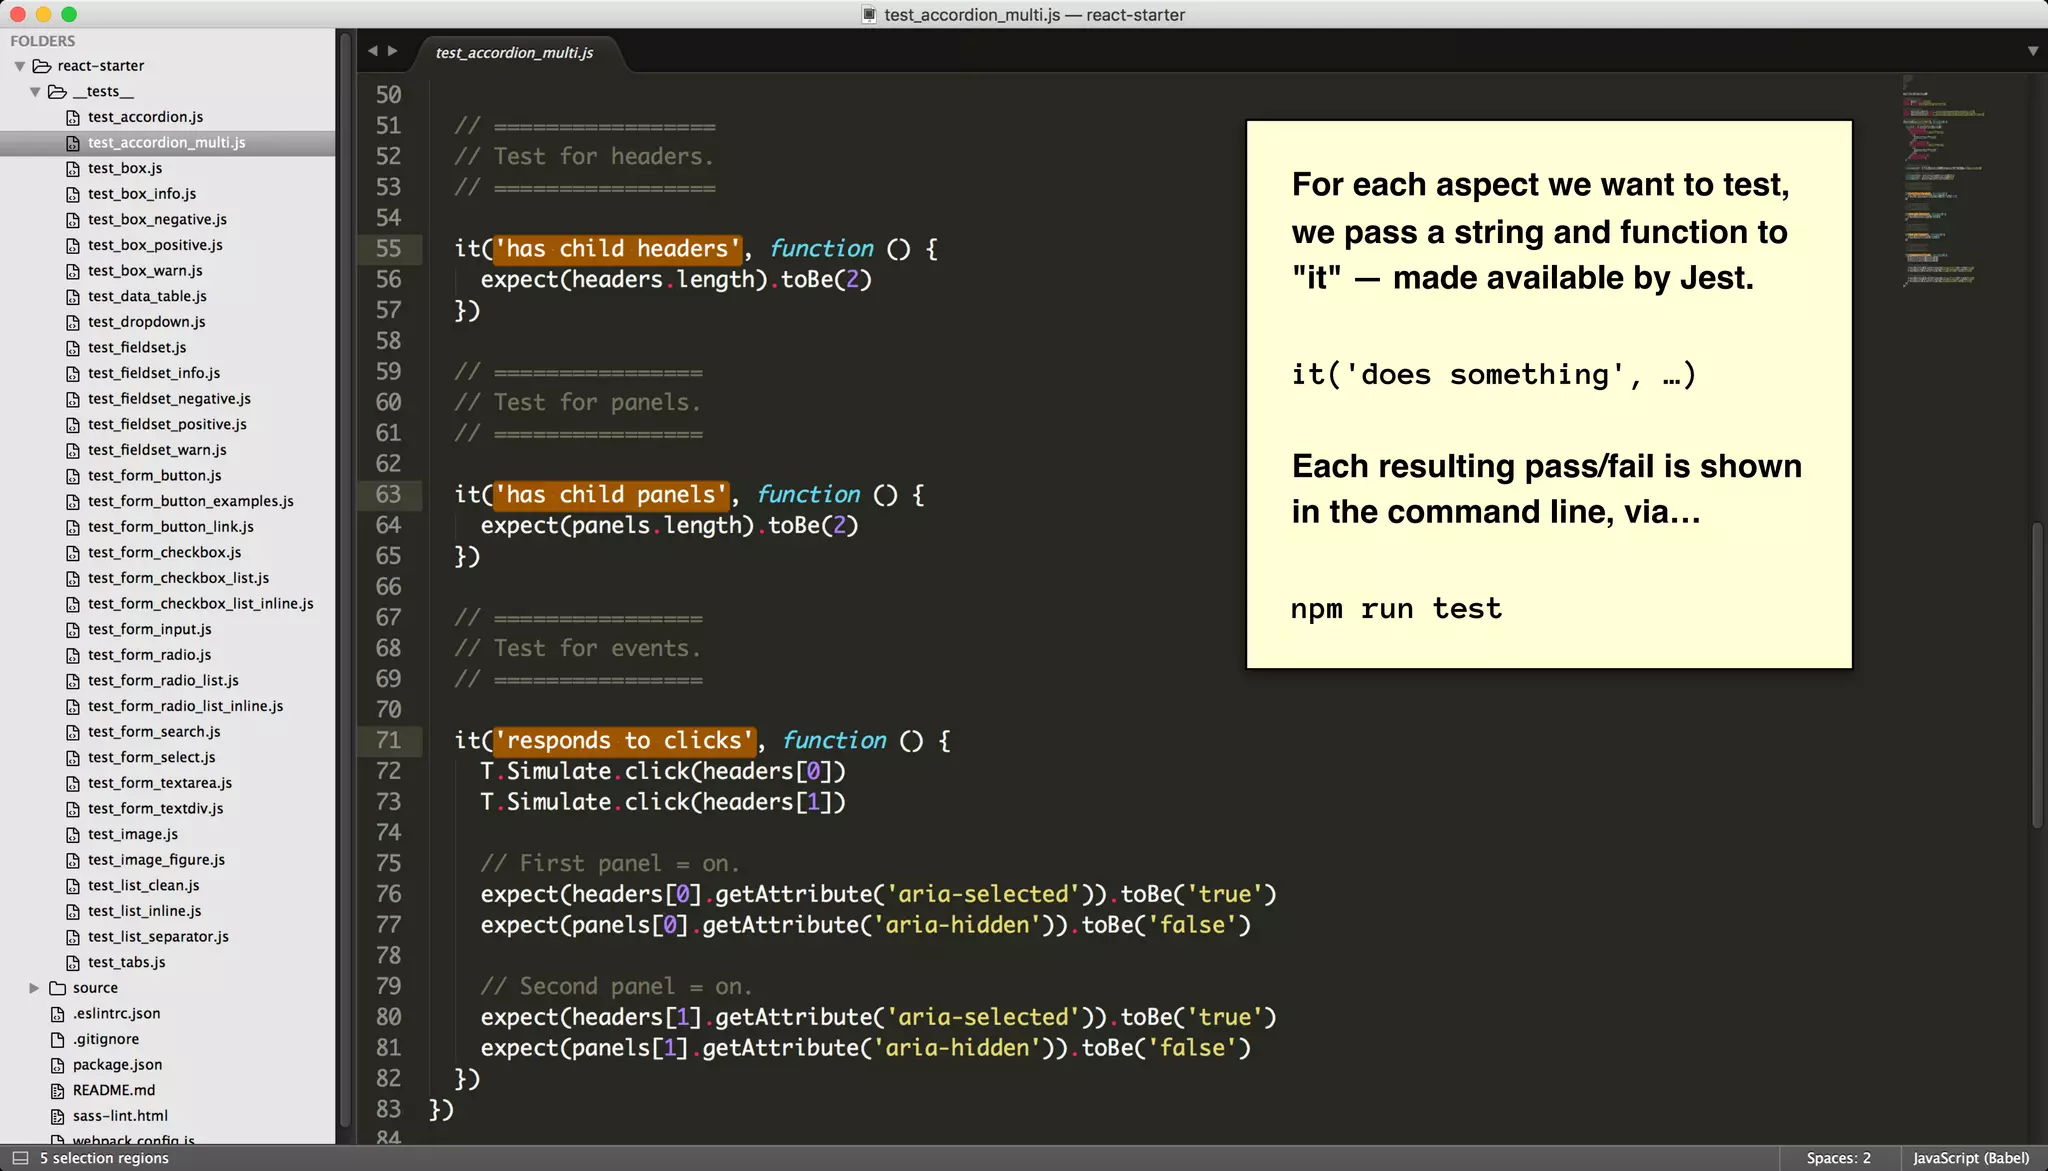Screen dimensions: 2048x1171
Task: Open README.md in sidebar
Action: click(x=114, y=1091)
